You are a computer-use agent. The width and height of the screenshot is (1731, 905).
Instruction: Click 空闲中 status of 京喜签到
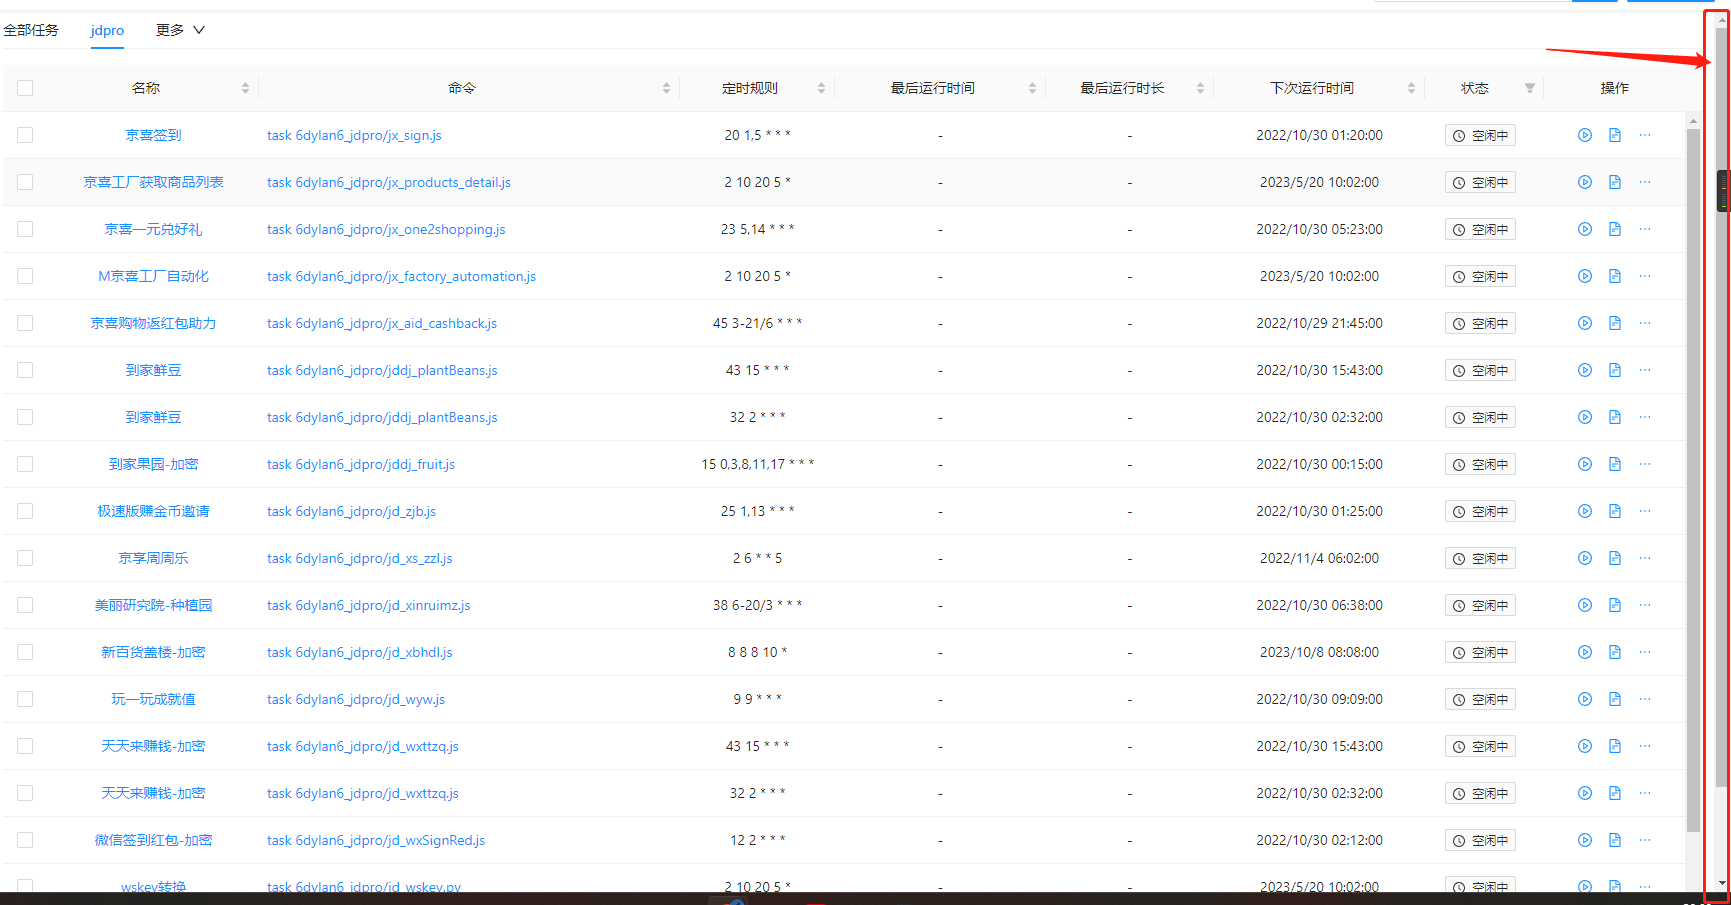coord(1480,135)
